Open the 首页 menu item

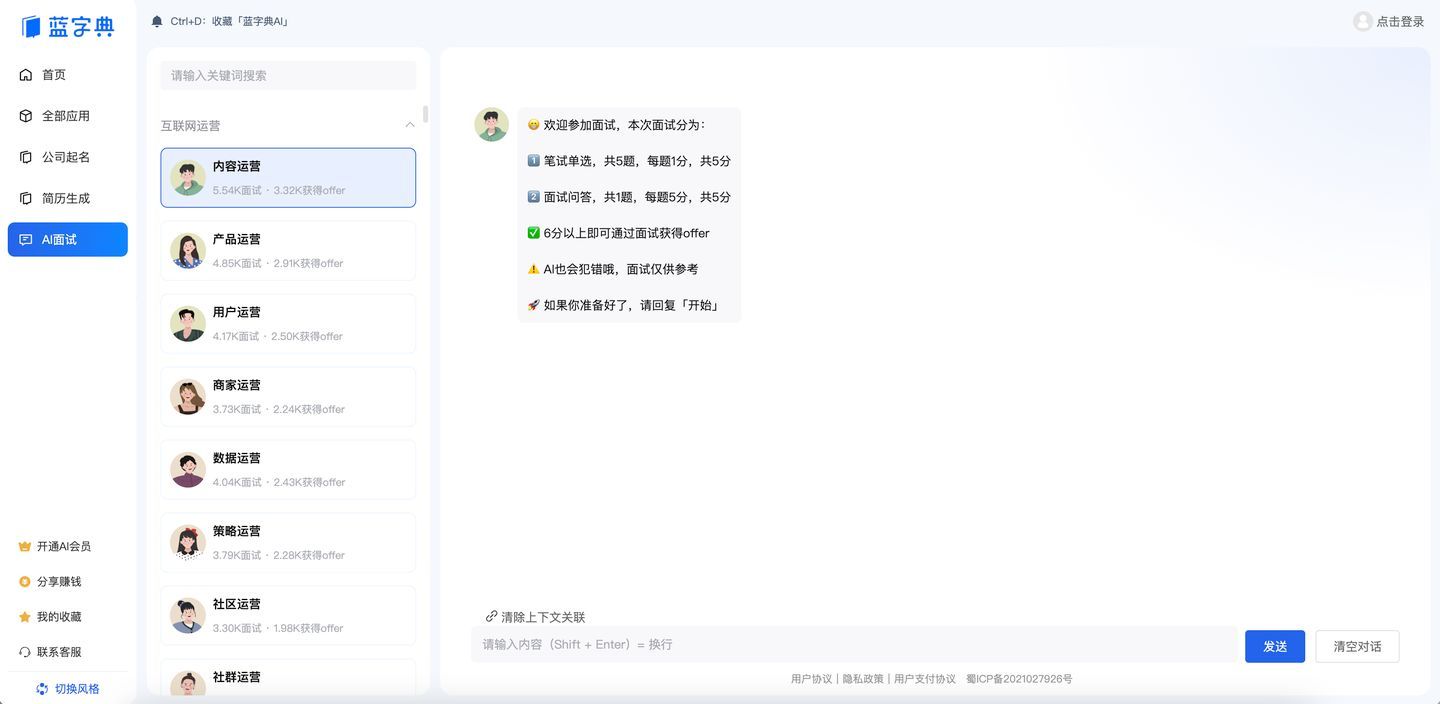click(x=68, y=75)
